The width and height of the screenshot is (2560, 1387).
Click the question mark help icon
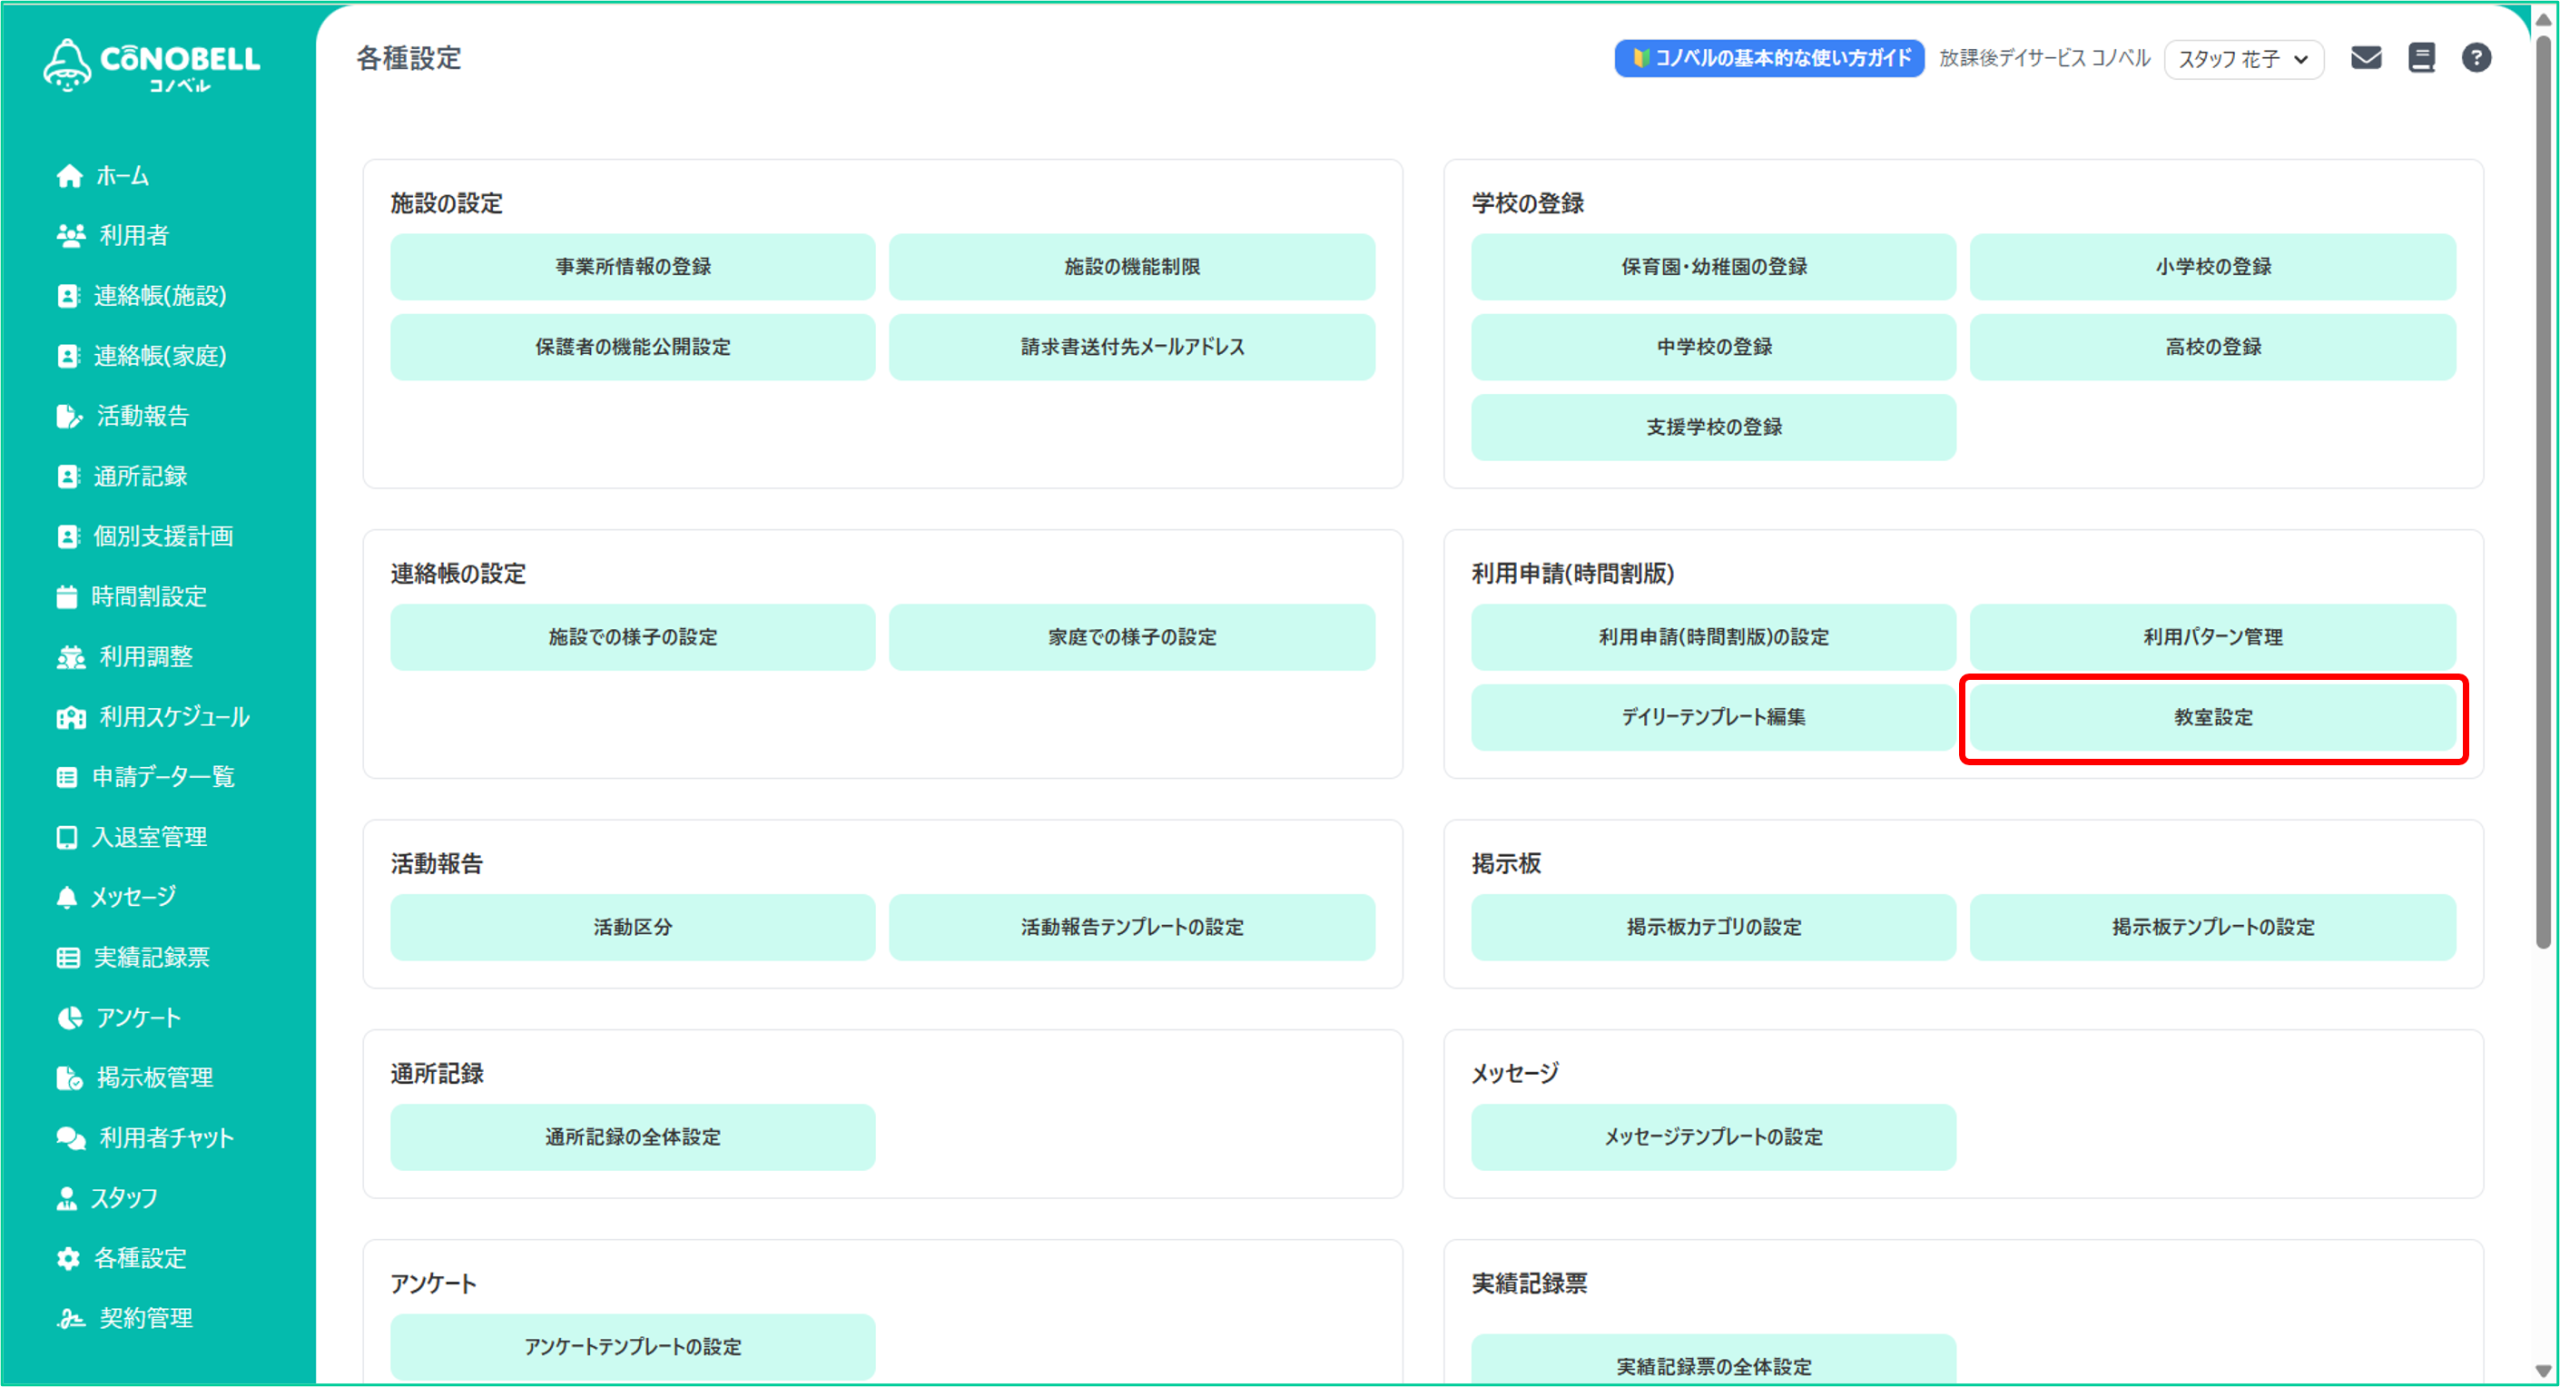coord(2476,58)
